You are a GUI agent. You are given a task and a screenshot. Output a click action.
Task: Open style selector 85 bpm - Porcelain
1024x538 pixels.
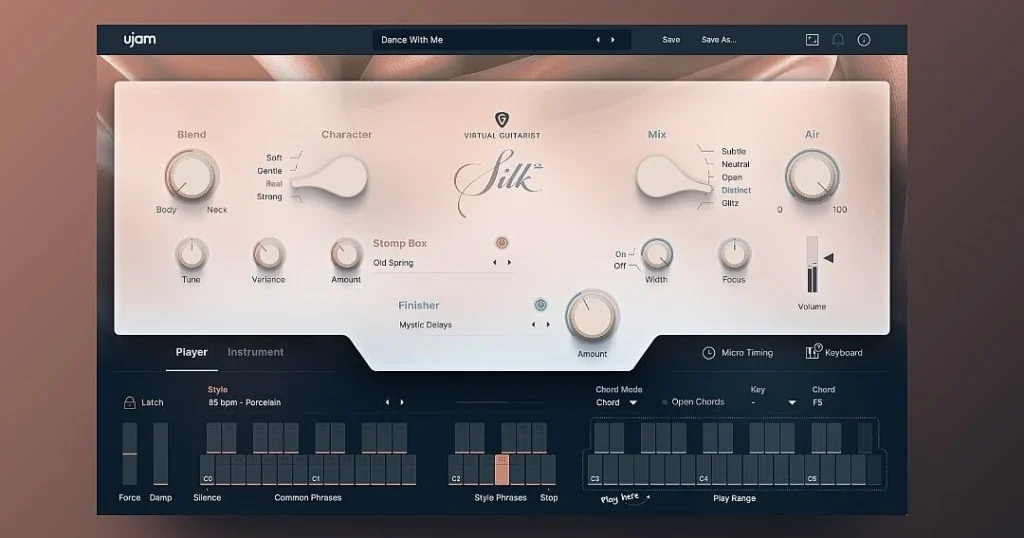[x=244, y=402]
